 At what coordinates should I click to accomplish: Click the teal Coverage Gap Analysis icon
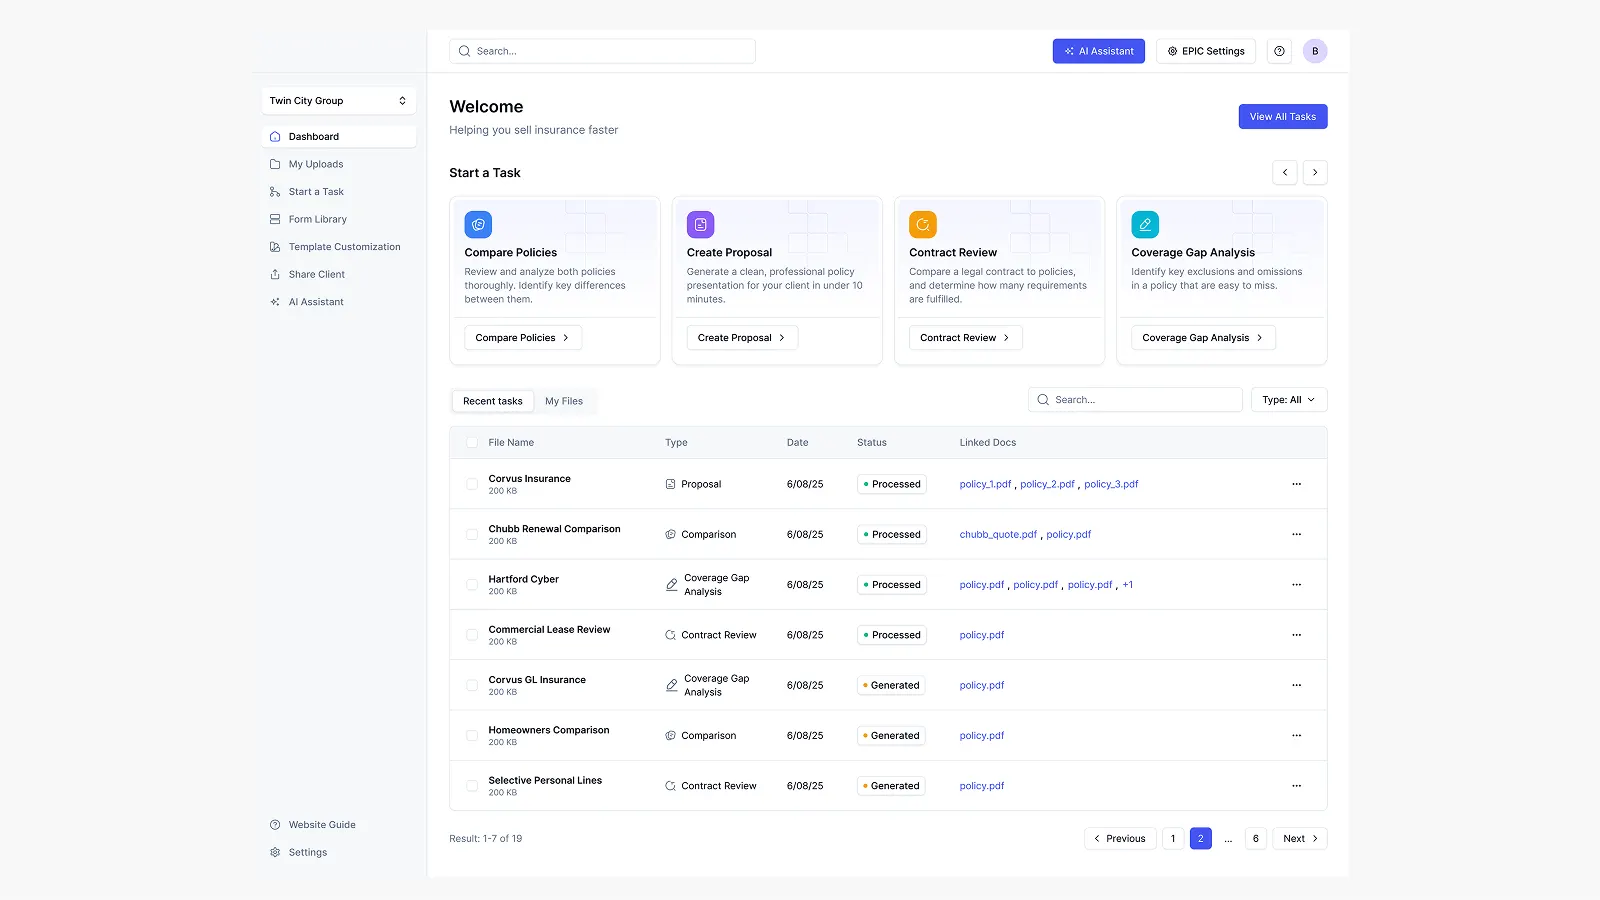point(1145,225)
